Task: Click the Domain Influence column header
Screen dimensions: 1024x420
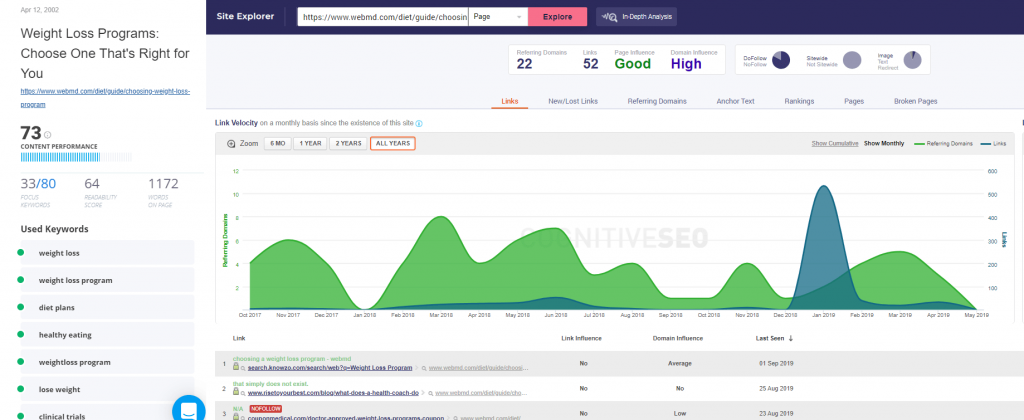Action: coord(678,338)
